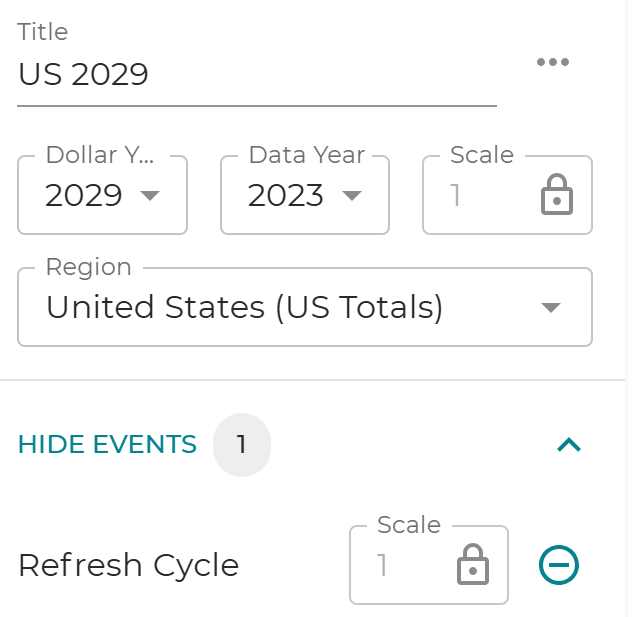642x617 pixels.
Task: Collapse the events section using the chevron
Action: coord(568,445)
